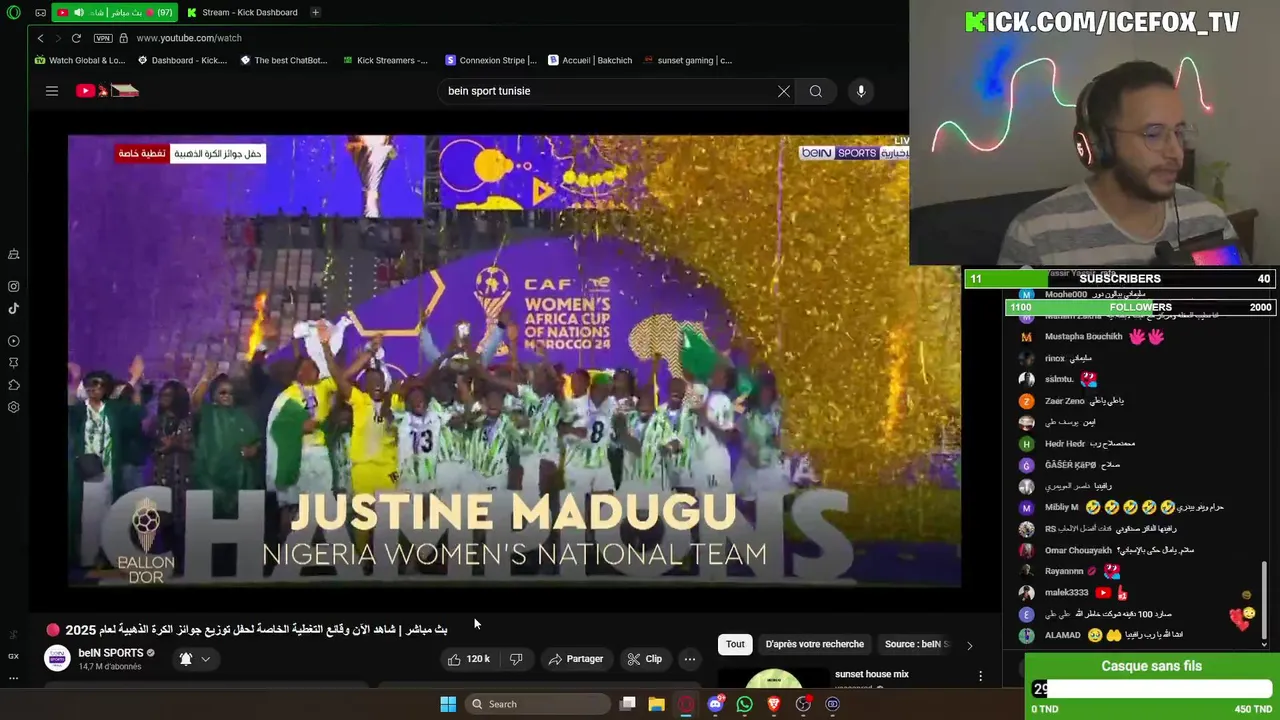
Task: Expand subscription notification dropdown arrow
Action: pyautogui.click(x=205, y=659)
